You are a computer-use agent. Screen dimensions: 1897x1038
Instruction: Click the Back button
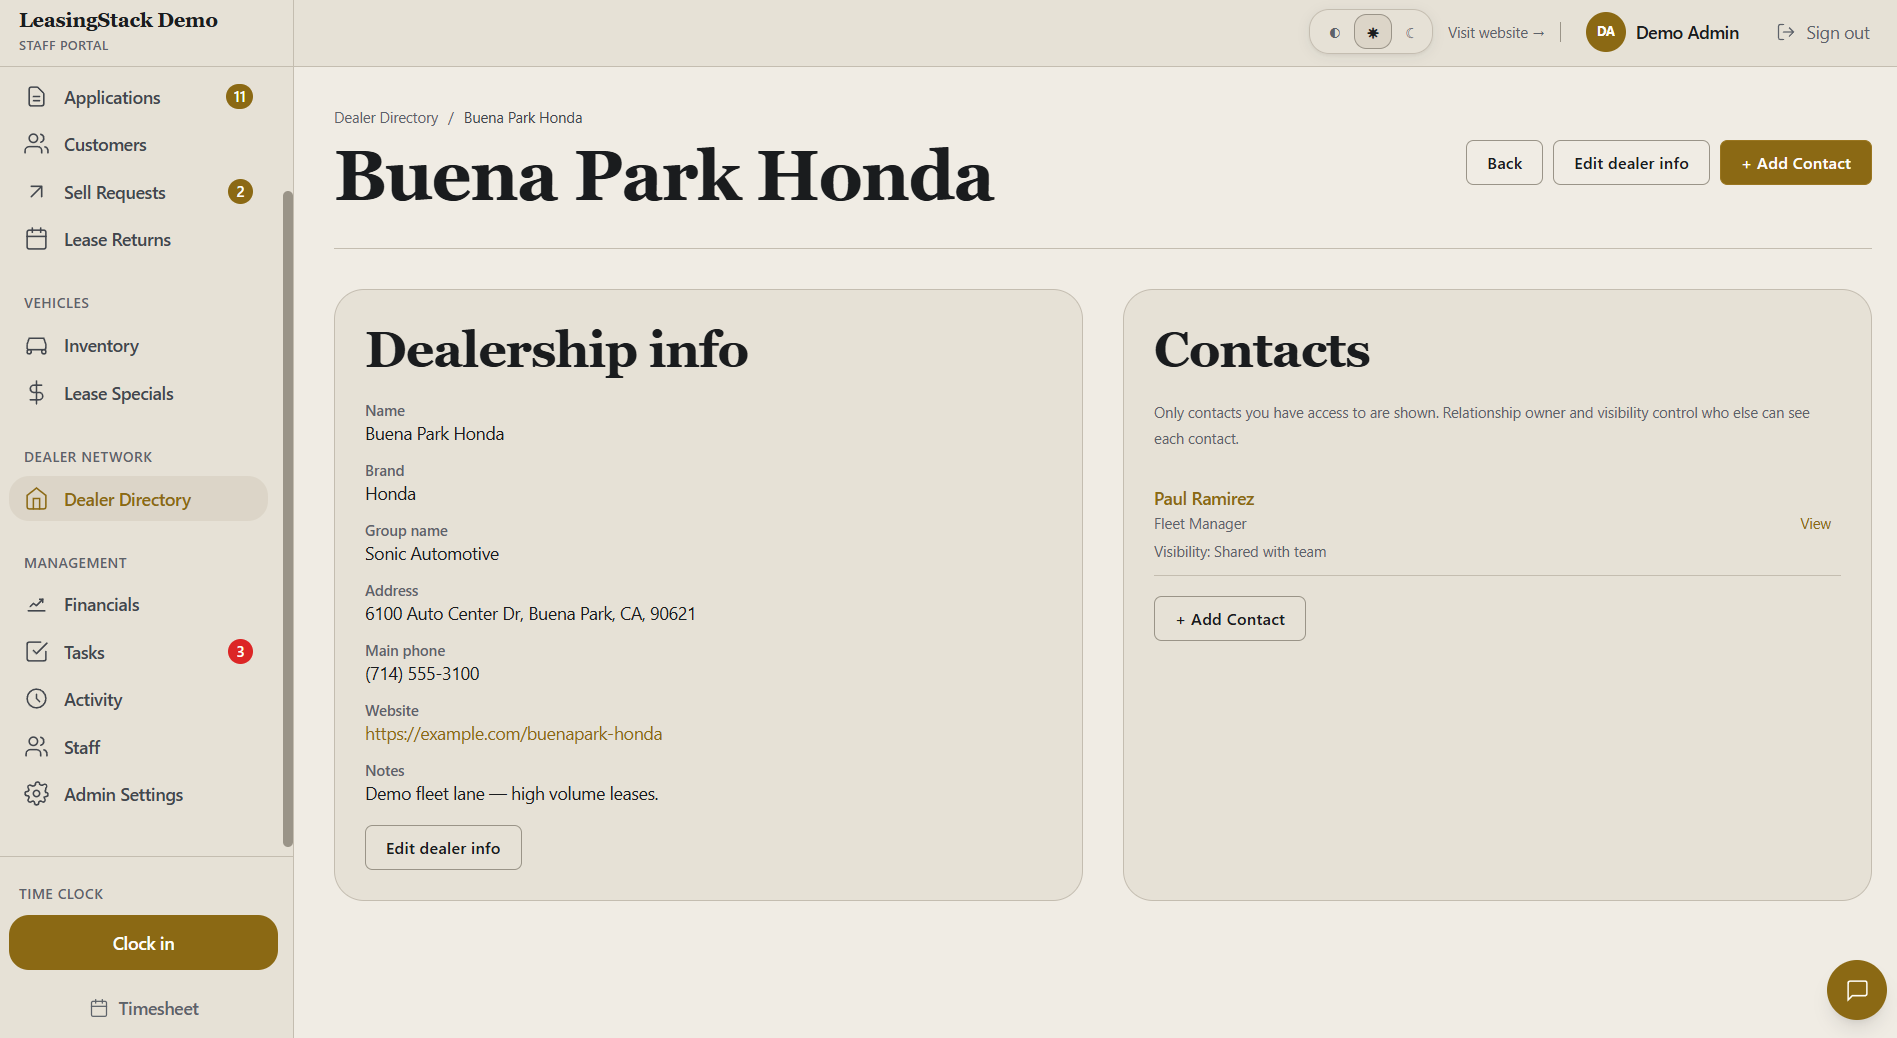click(1504, 163)
